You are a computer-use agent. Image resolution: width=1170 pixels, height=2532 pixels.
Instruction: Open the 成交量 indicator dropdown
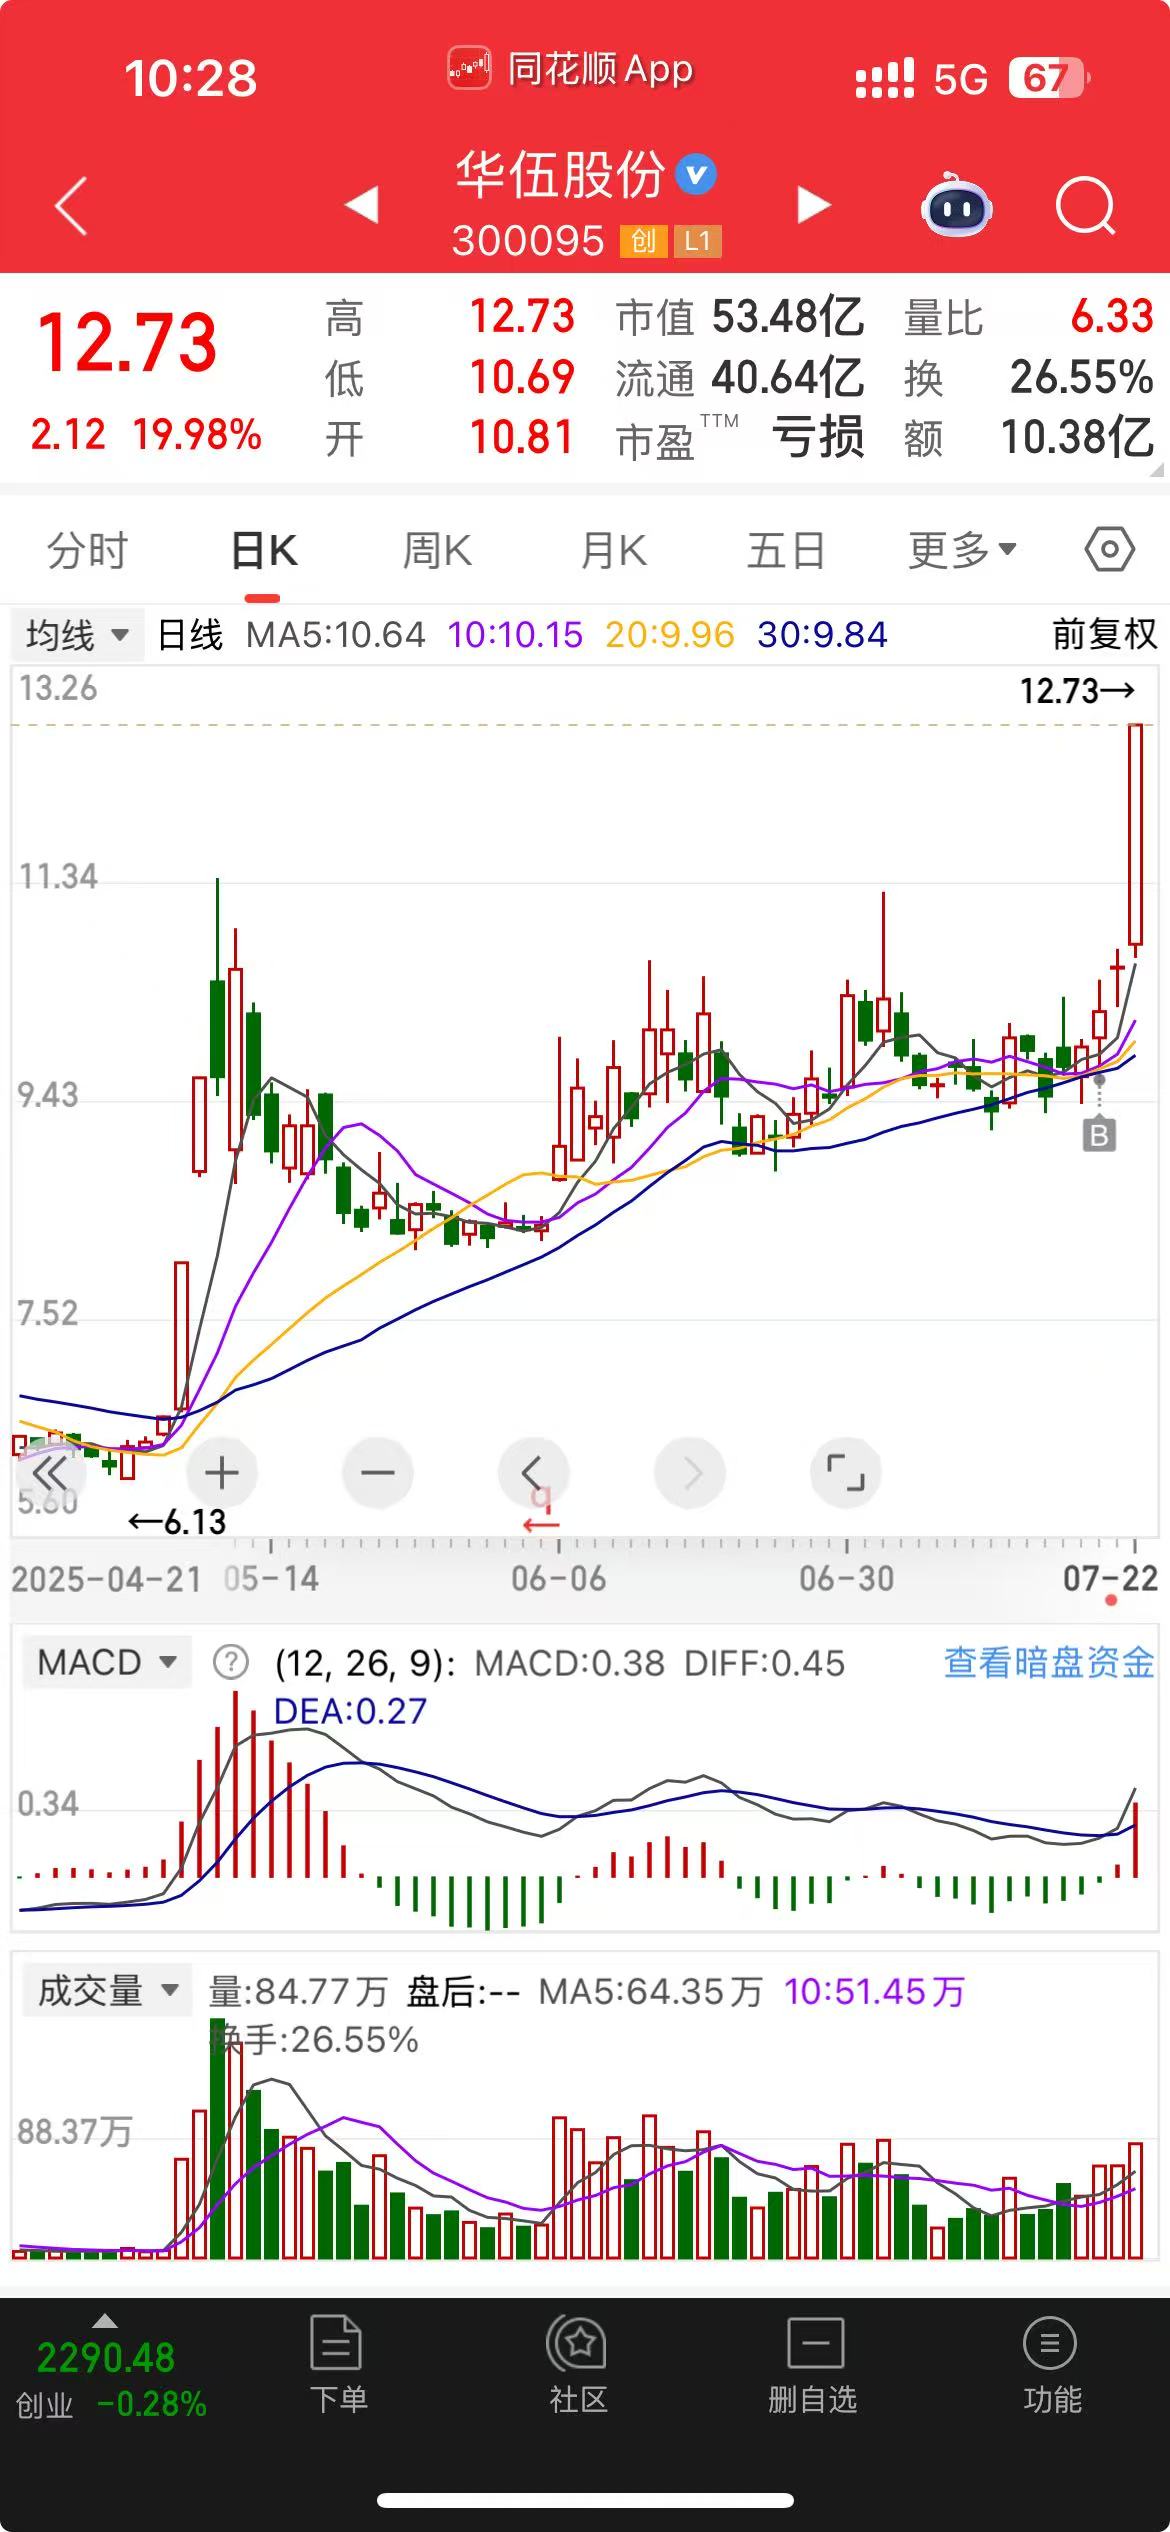pyautogui.click(x=106, y=1990)
